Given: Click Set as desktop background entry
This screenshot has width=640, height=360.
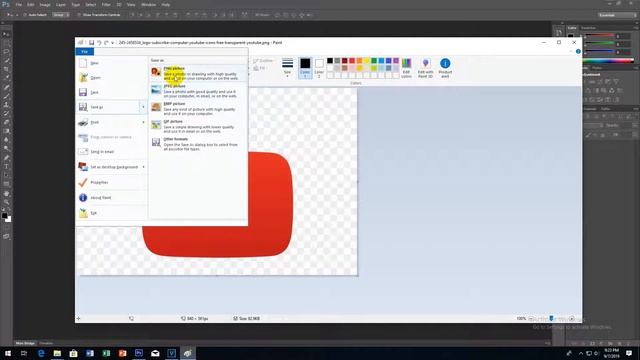Looking at the screenshot, I should (x=108, y=167).
